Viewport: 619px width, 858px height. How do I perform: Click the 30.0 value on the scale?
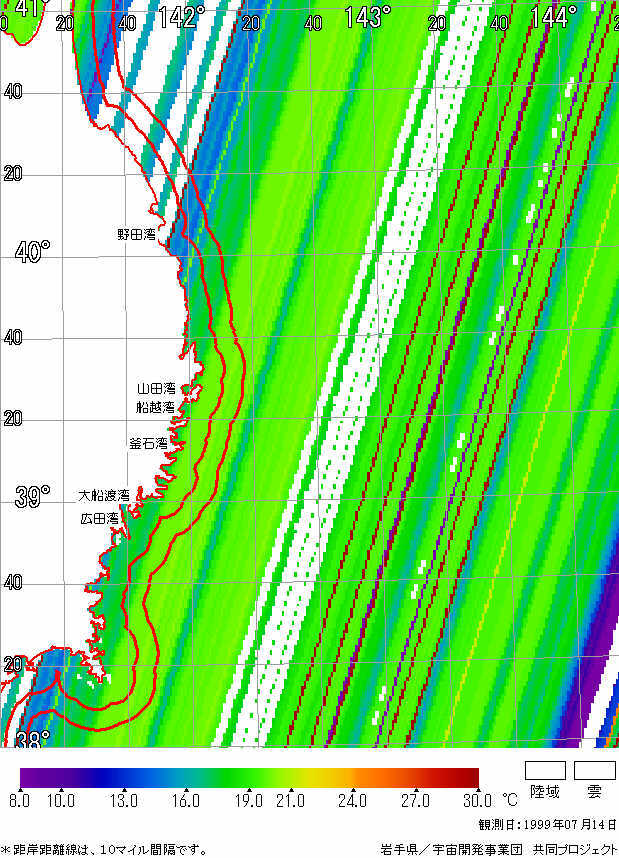click(478, 801)
